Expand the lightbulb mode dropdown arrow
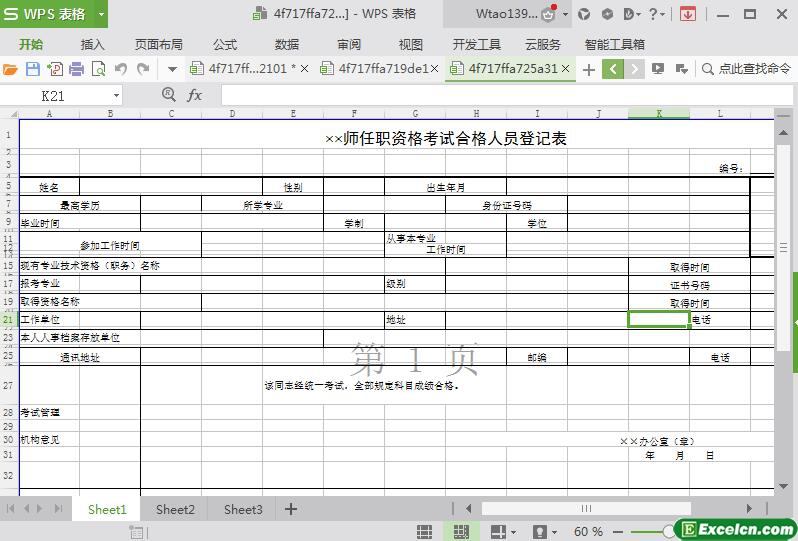Screen dimensions: 798x541 coord(554,532)
